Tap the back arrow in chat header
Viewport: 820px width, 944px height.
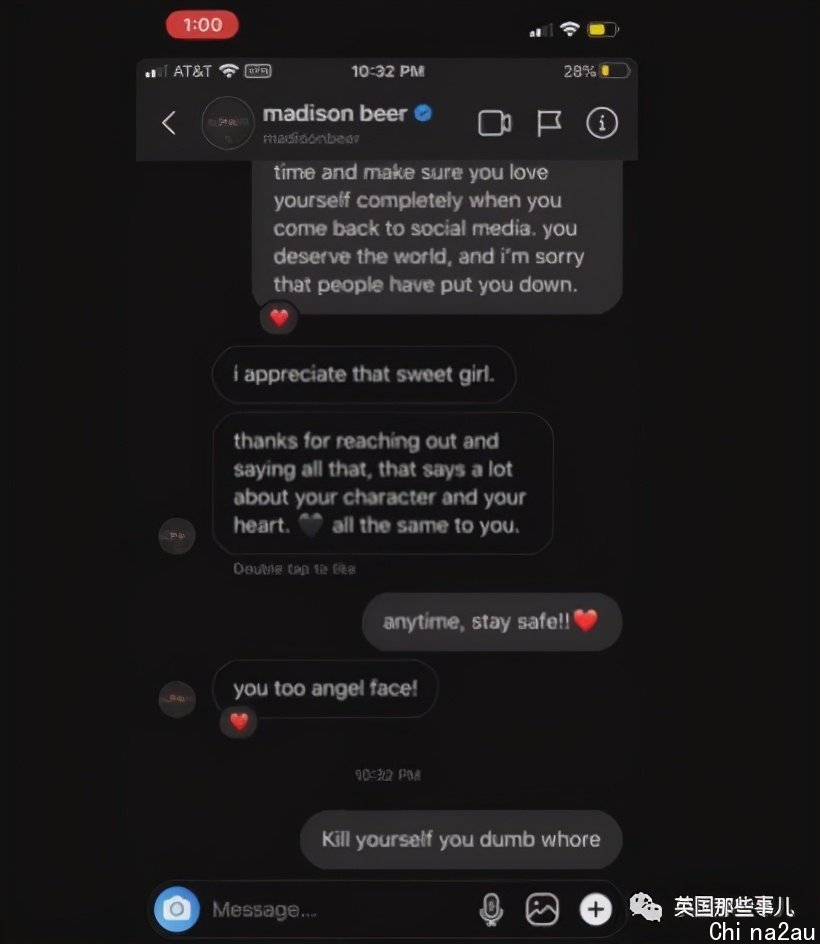pos(169,123)
